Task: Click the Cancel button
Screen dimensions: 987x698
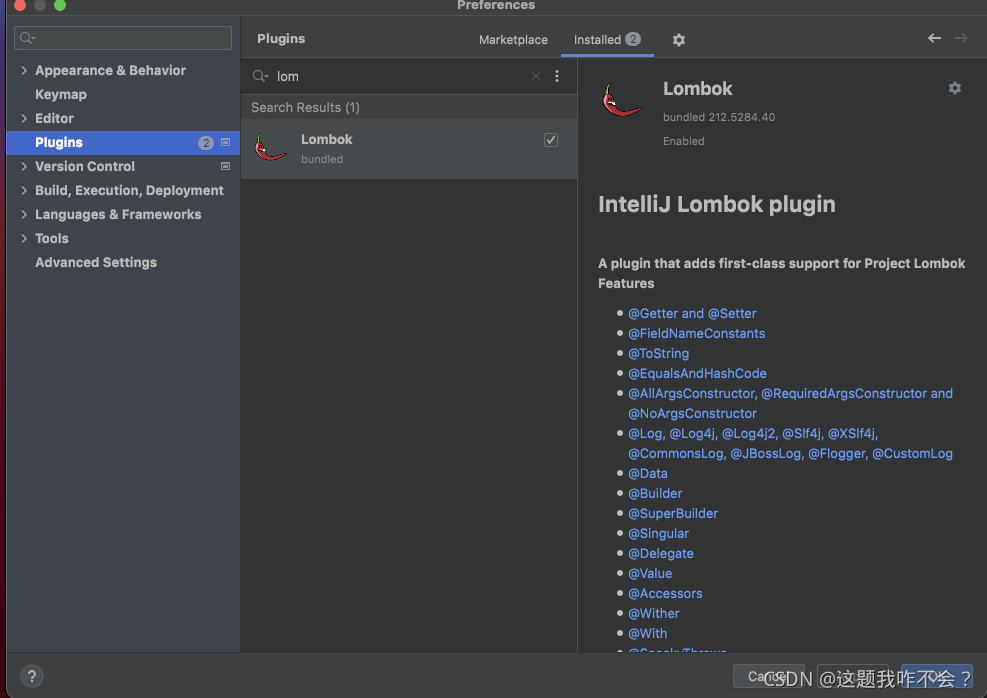Action: (x=769, y=677)
